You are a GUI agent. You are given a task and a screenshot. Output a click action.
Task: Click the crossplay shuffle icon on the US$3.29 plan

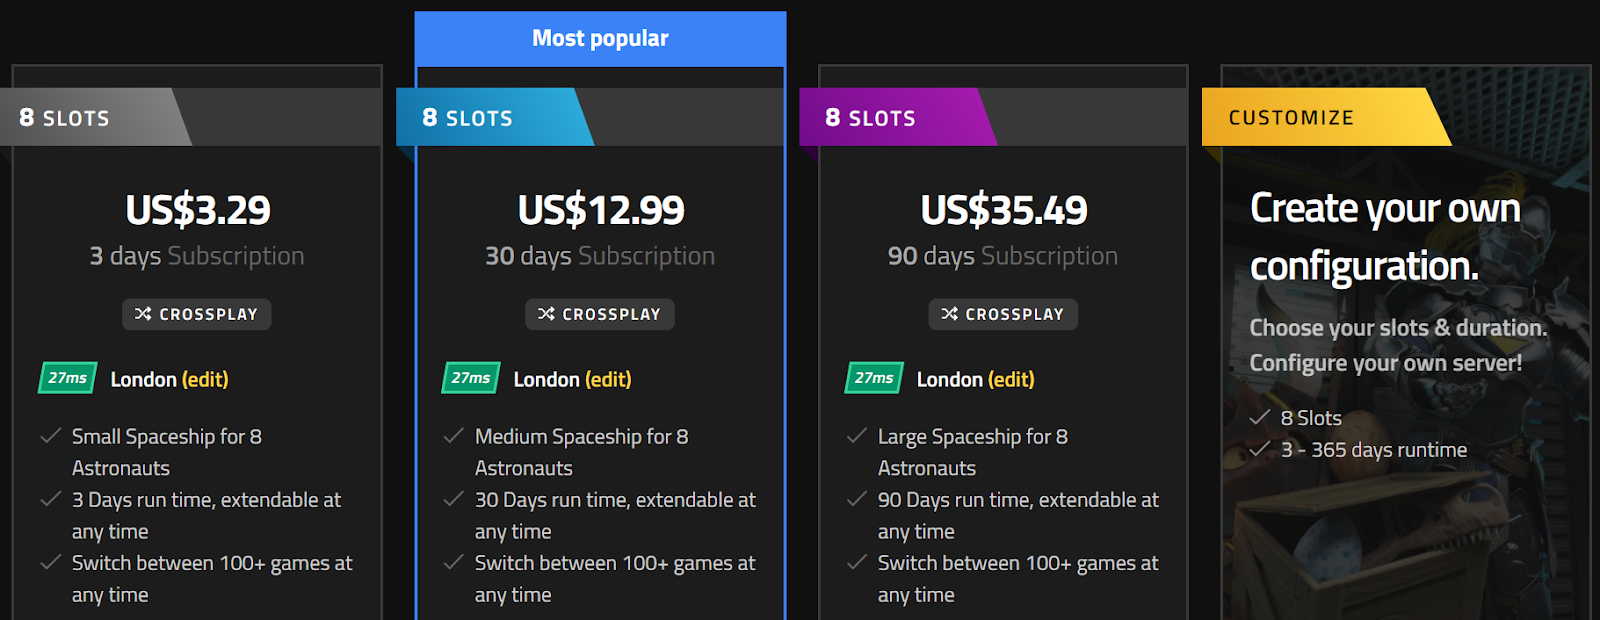coord(143,314)
